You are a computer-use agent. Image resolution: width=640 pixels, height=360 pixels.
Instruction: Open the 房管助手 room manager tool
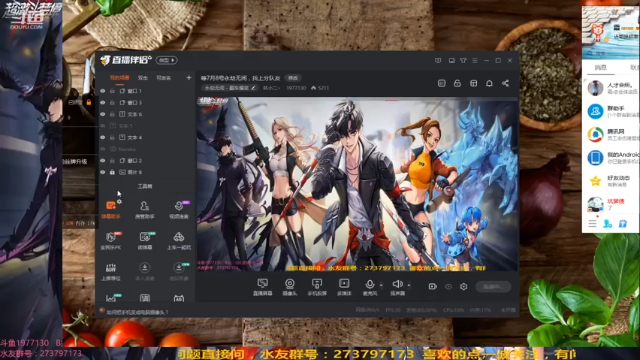coord(144,209)
